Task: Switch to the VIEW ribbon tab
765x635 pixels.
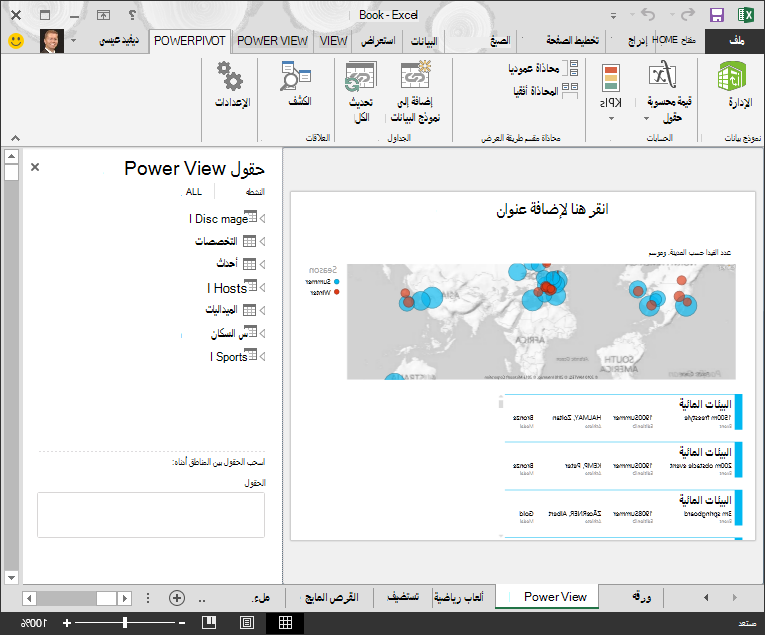Action: tap(334, 41)
